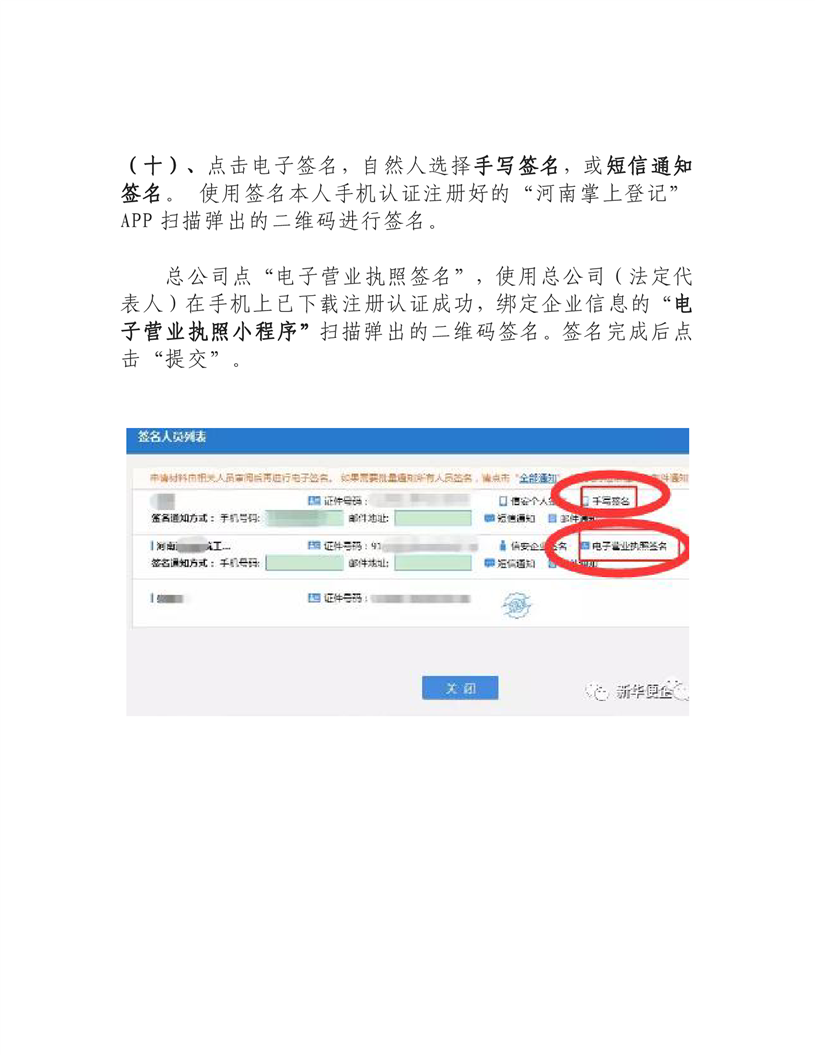
Task: Choose 电子营业执照签名 for the company
Action: point(624,546)
